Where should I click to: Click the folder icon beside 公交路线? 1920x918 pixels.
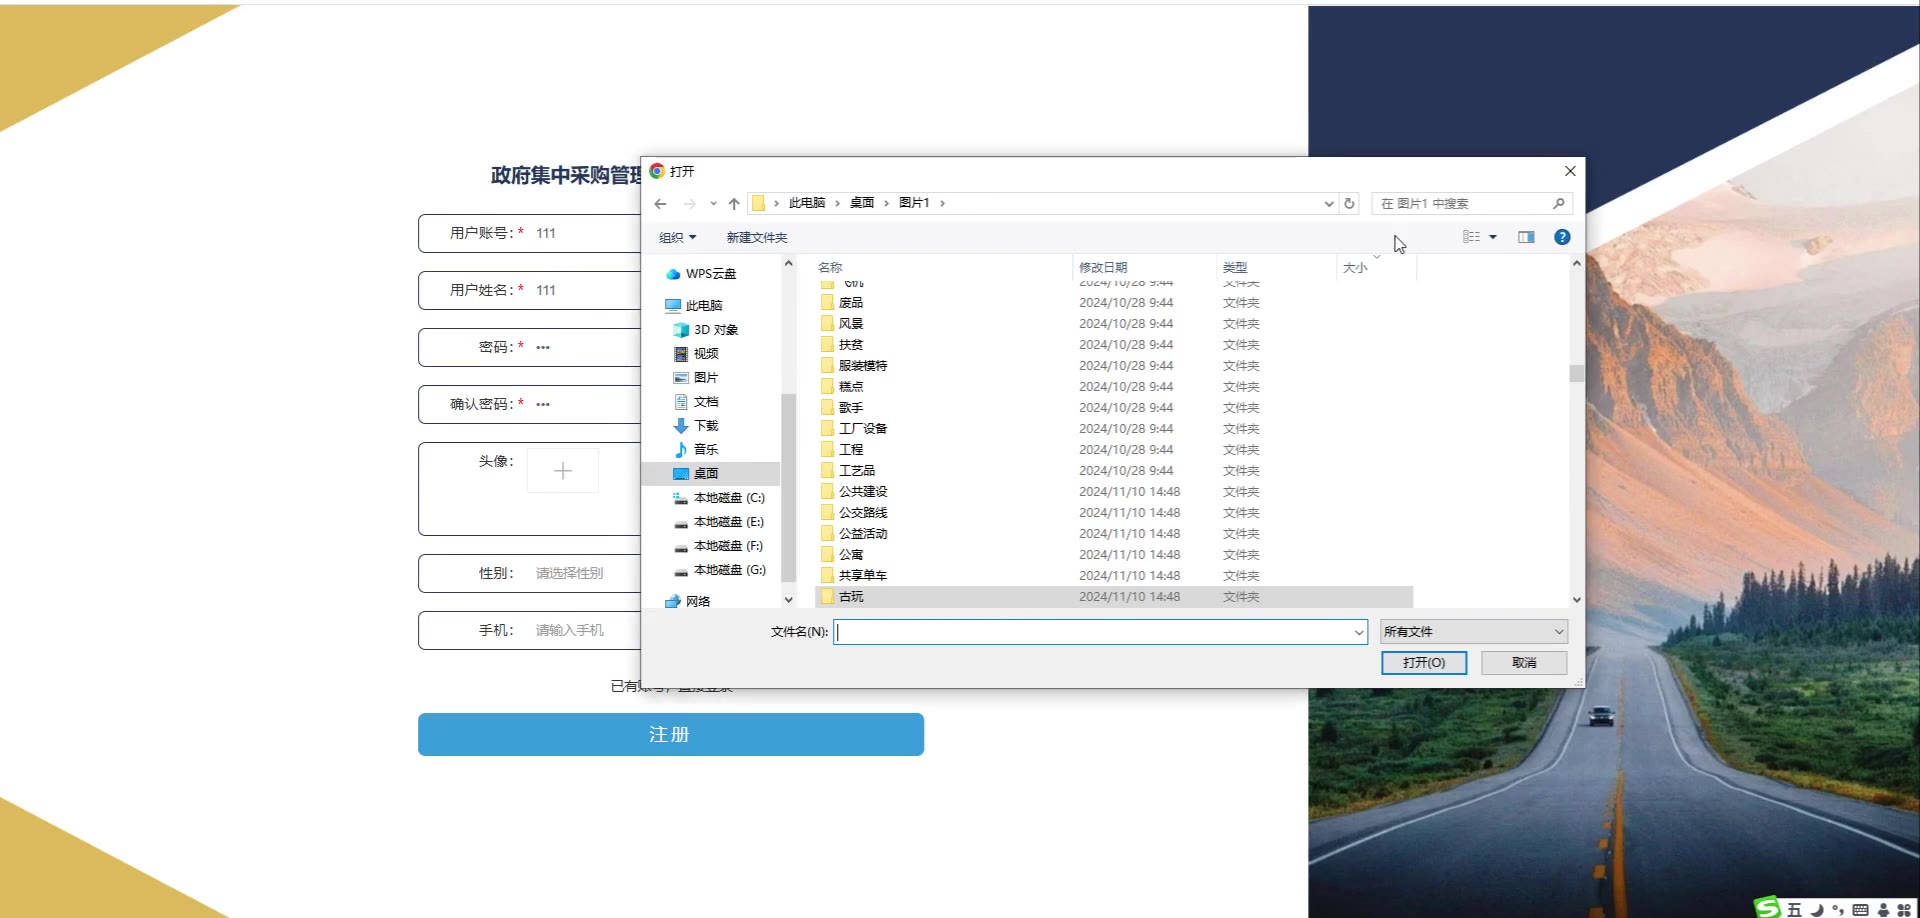[827, 513]
